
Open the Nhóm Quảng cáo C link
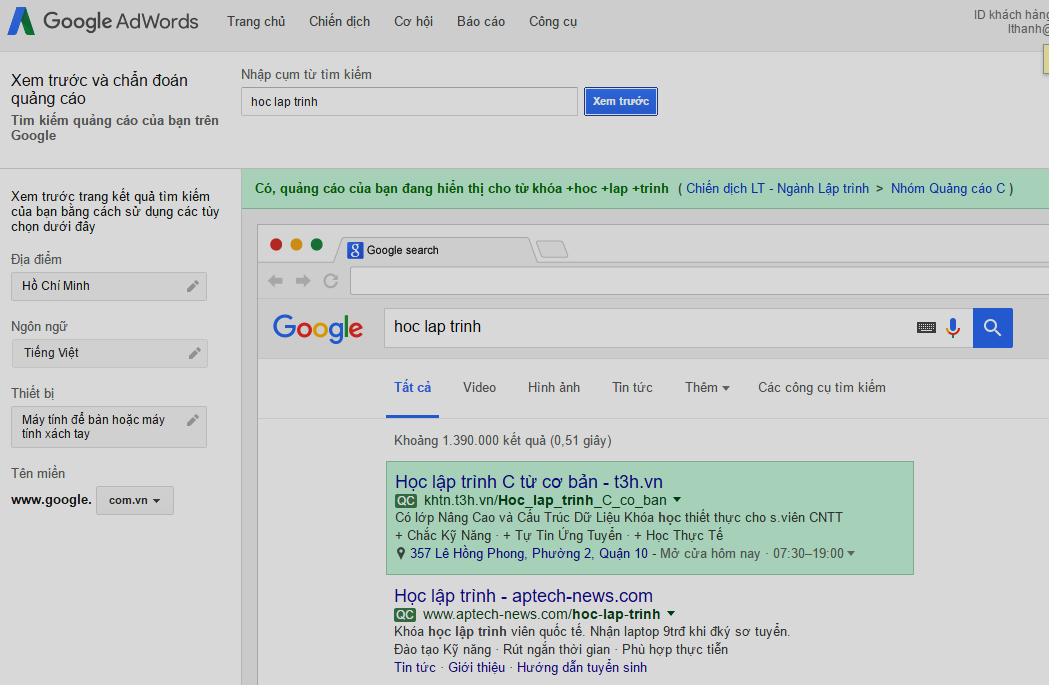pyautogui.click(x=948, y=189)
